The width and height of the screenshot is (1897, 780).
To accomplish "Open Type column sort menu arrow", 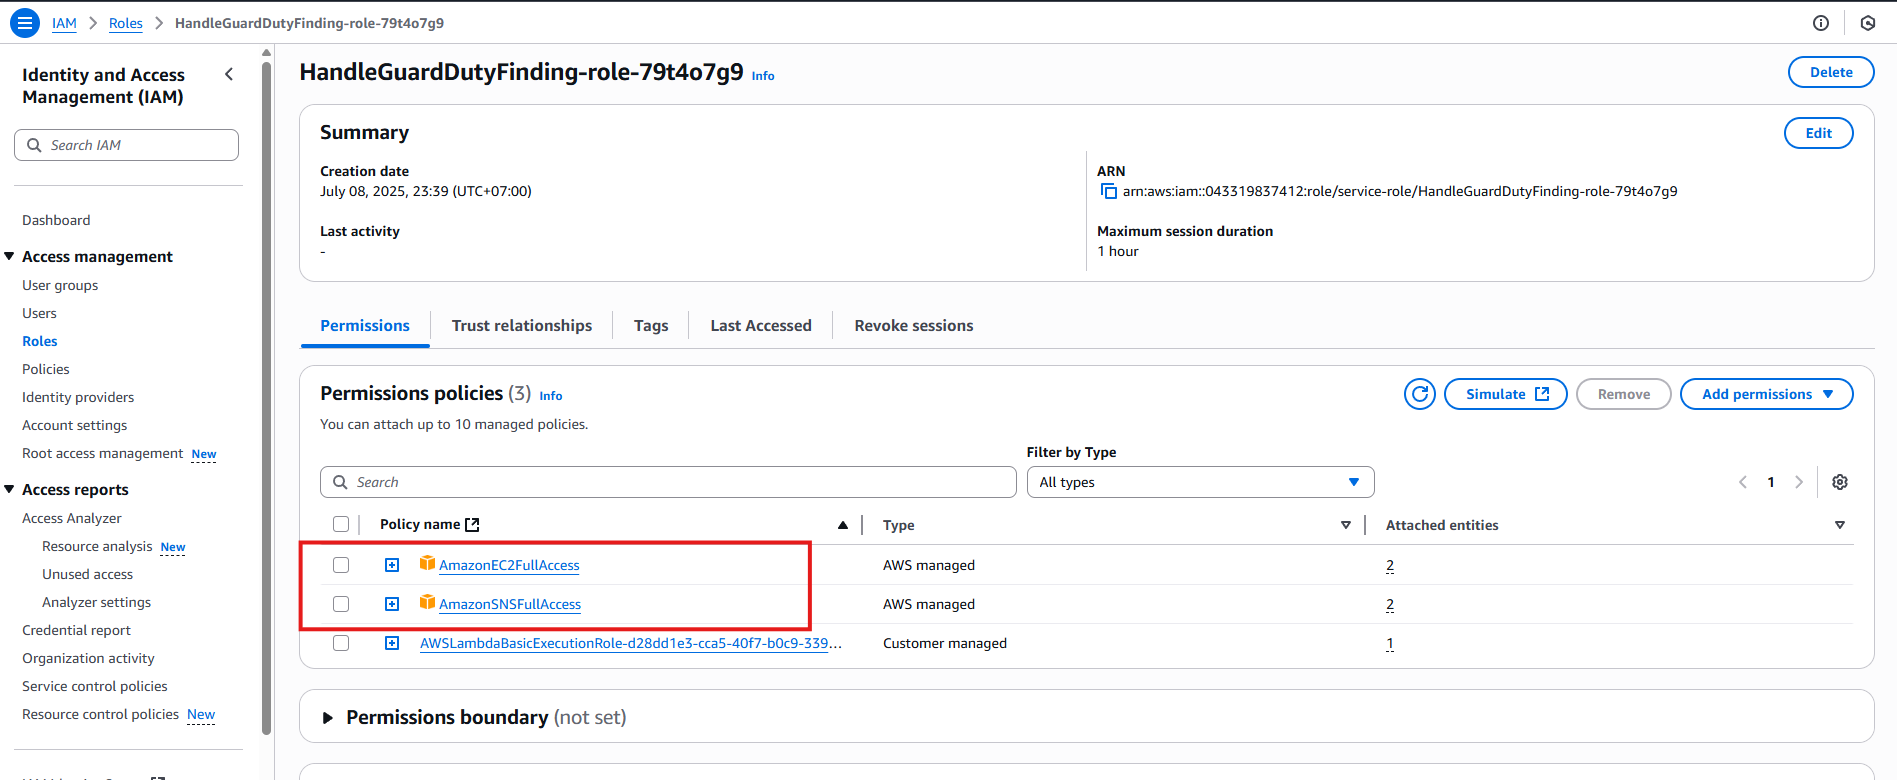I will click(x=1346, y=525).
